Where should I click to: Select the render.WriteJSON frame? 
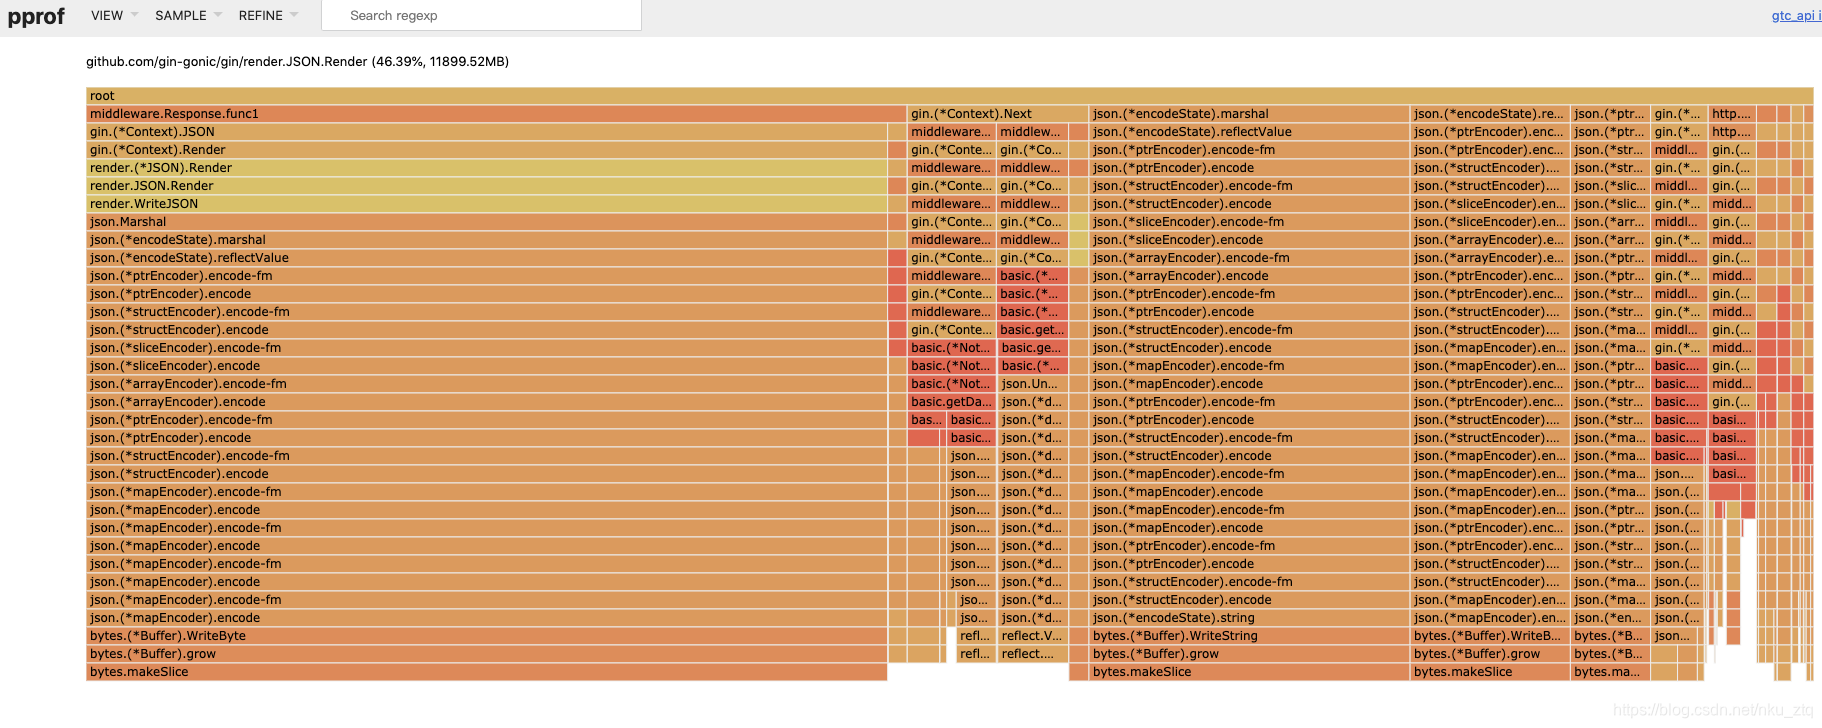[x=487, y=204]
